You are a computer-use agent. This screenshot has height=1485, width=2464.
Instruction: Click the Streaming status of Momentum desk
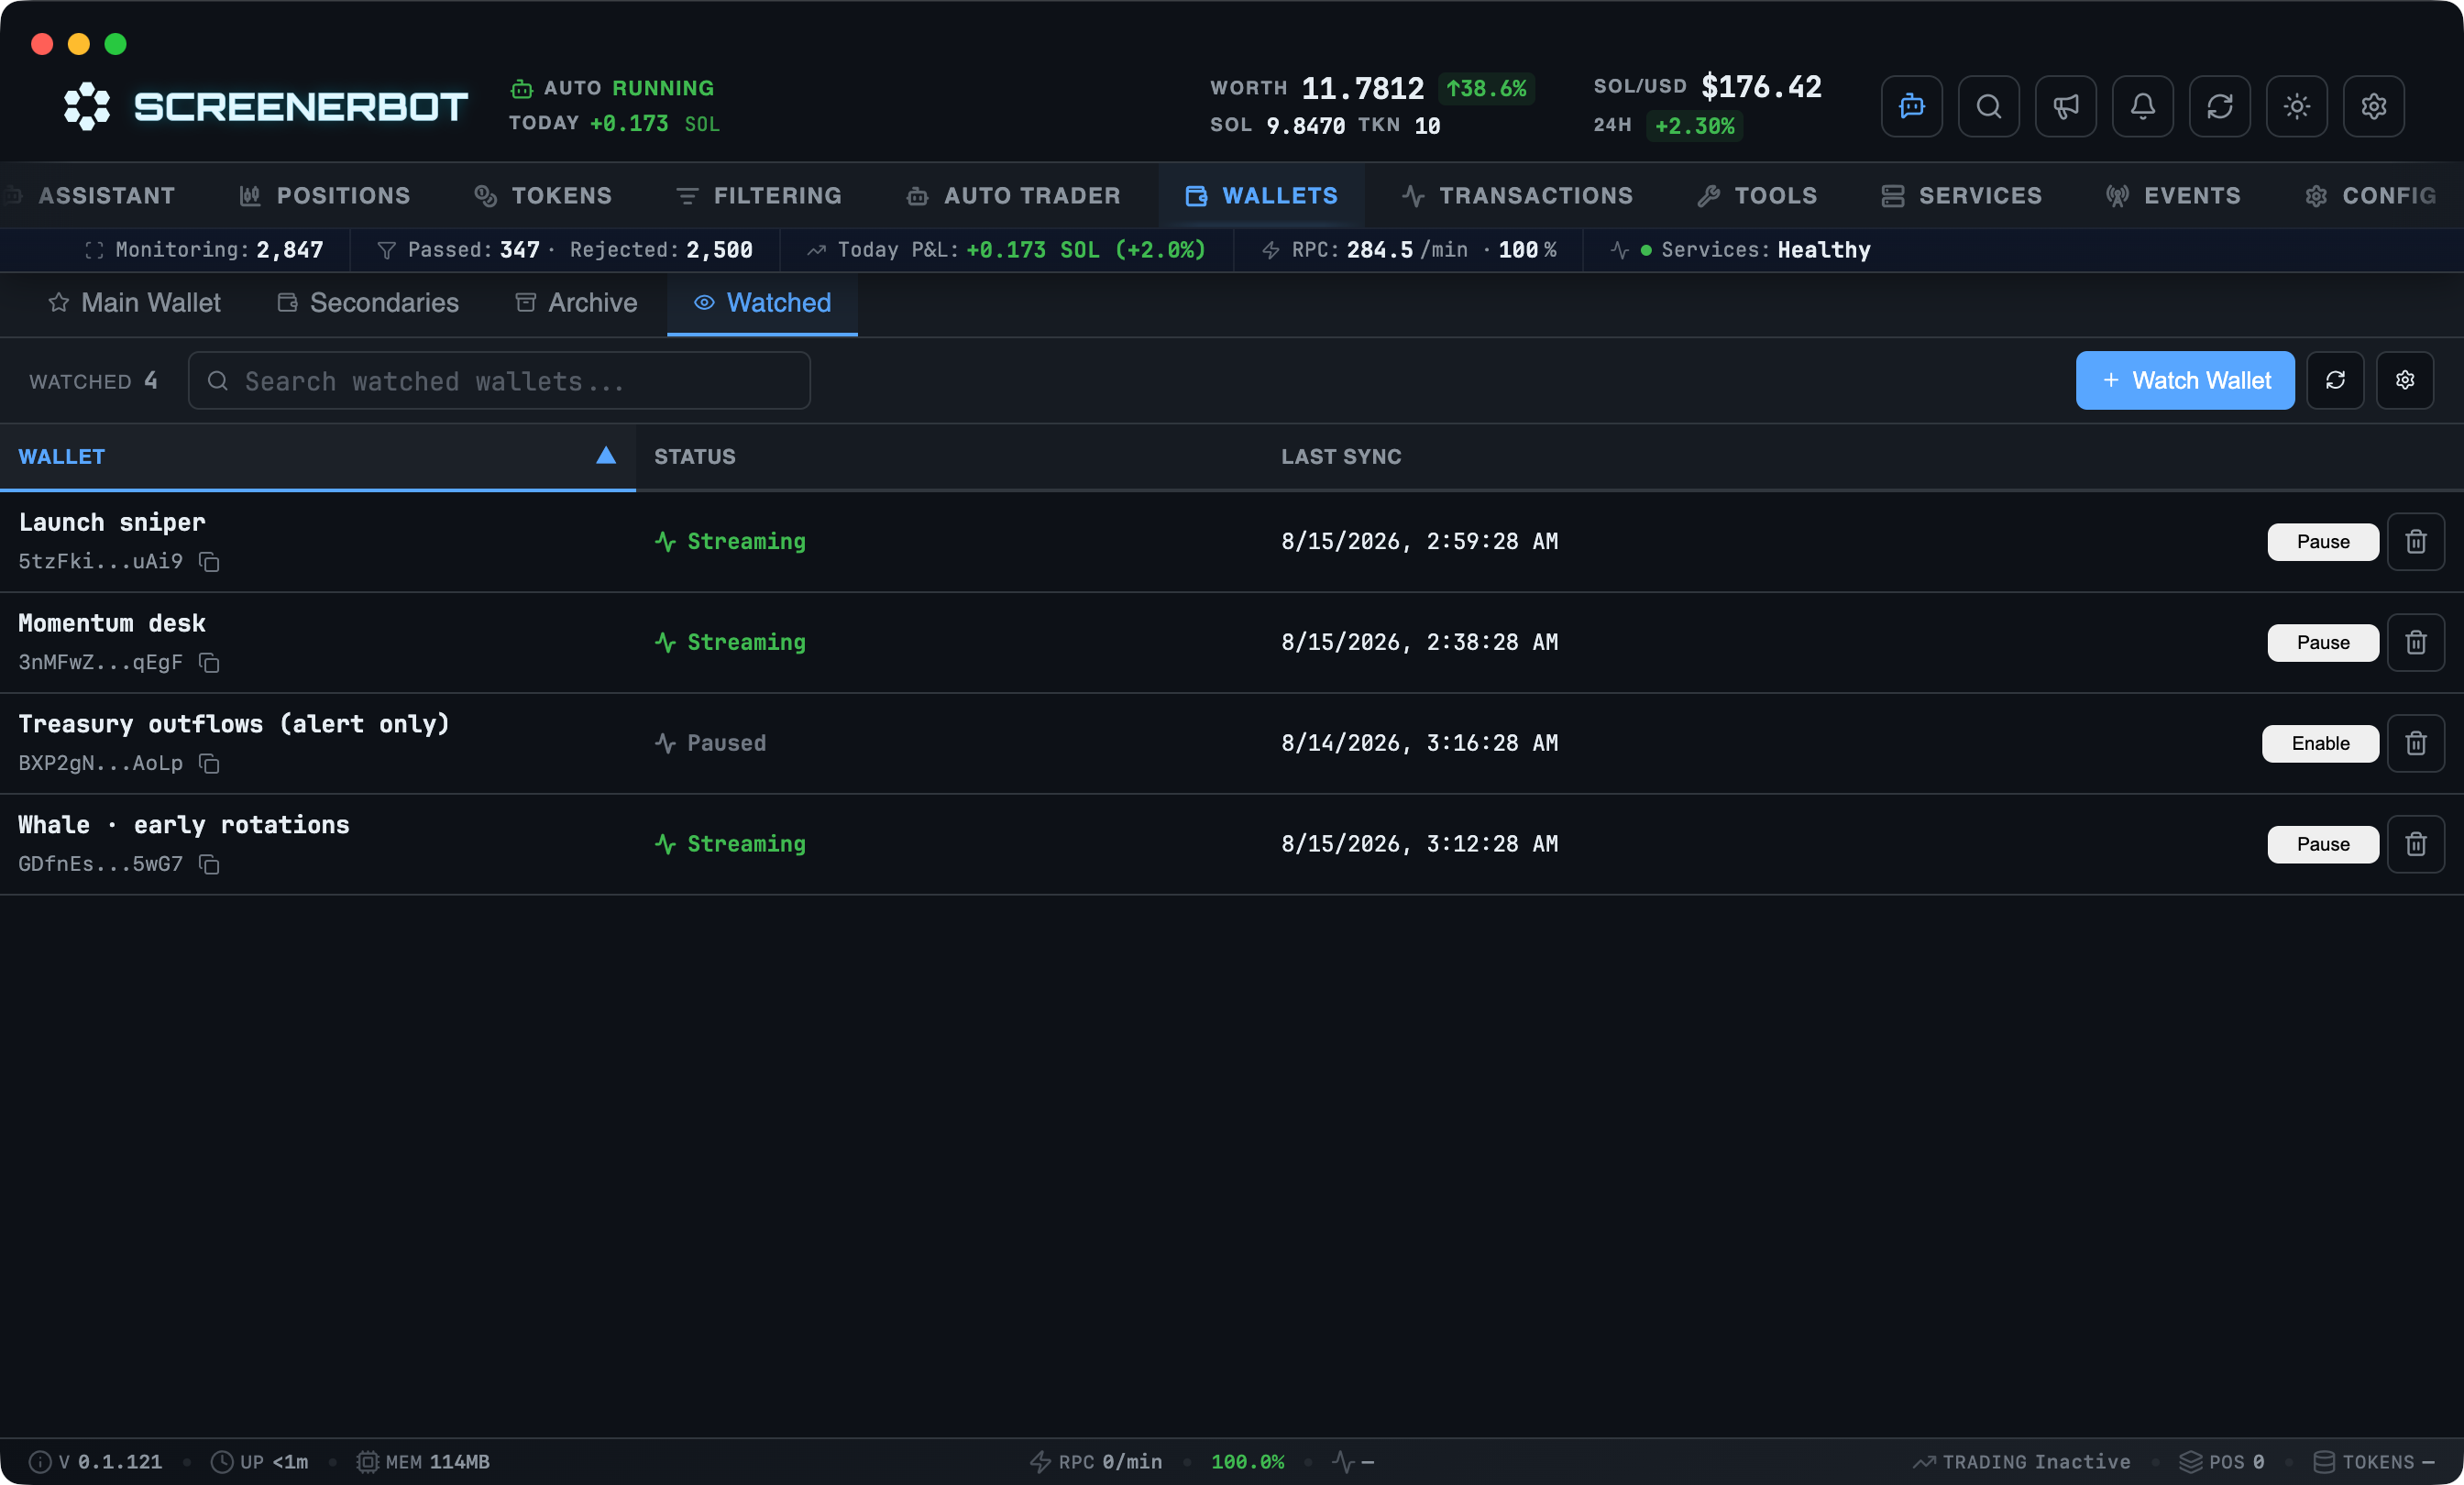pyautogui.click(x=730, y=642)
